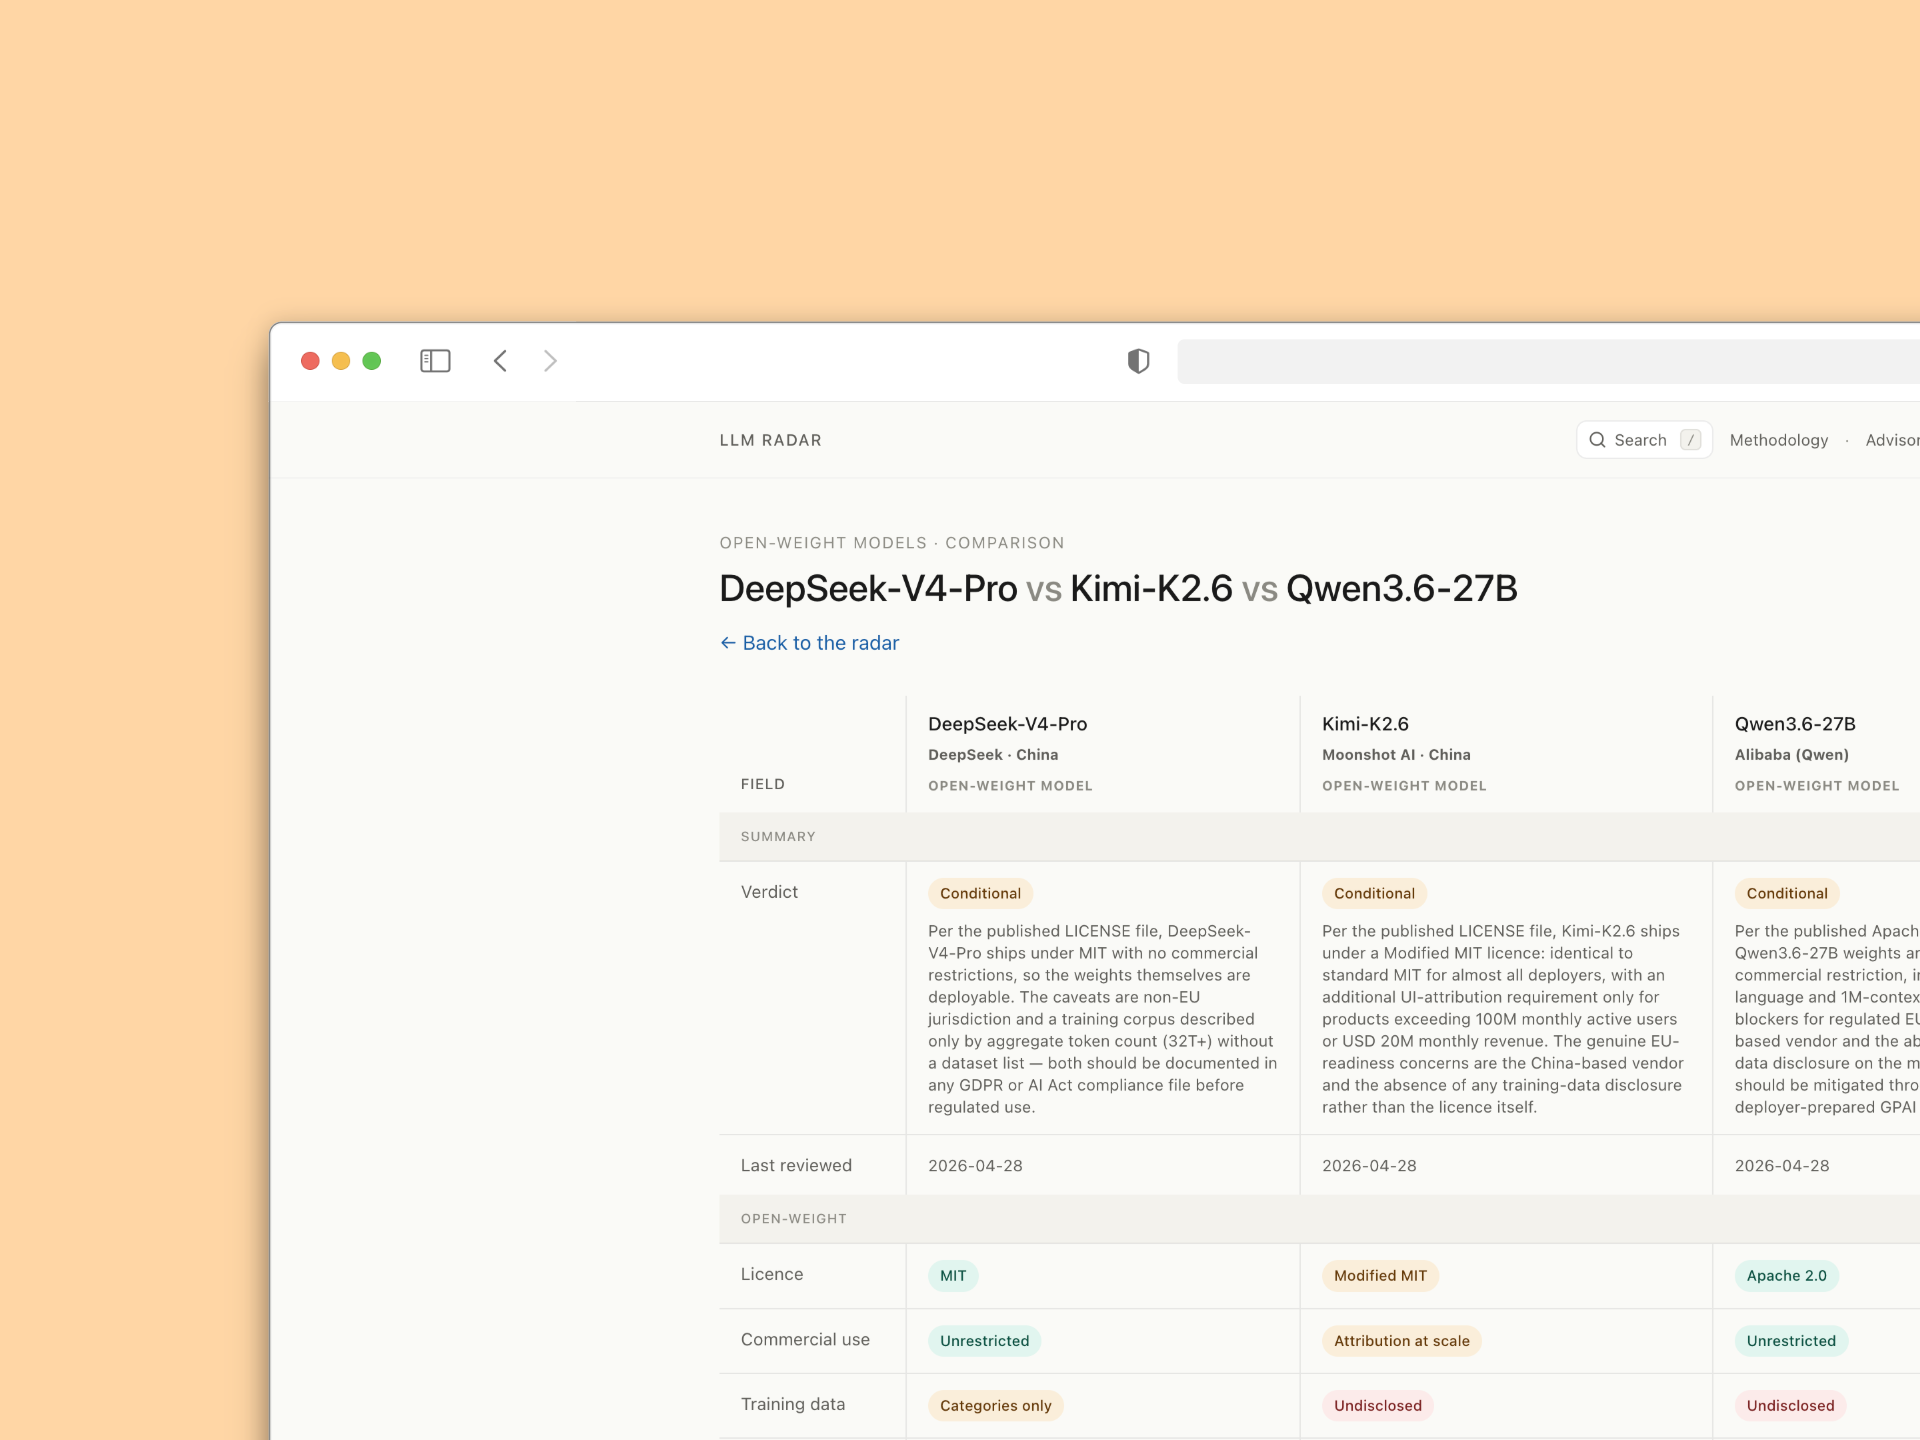
Task: Click the Attribution at scale tag
Action: point(1400,1340)
